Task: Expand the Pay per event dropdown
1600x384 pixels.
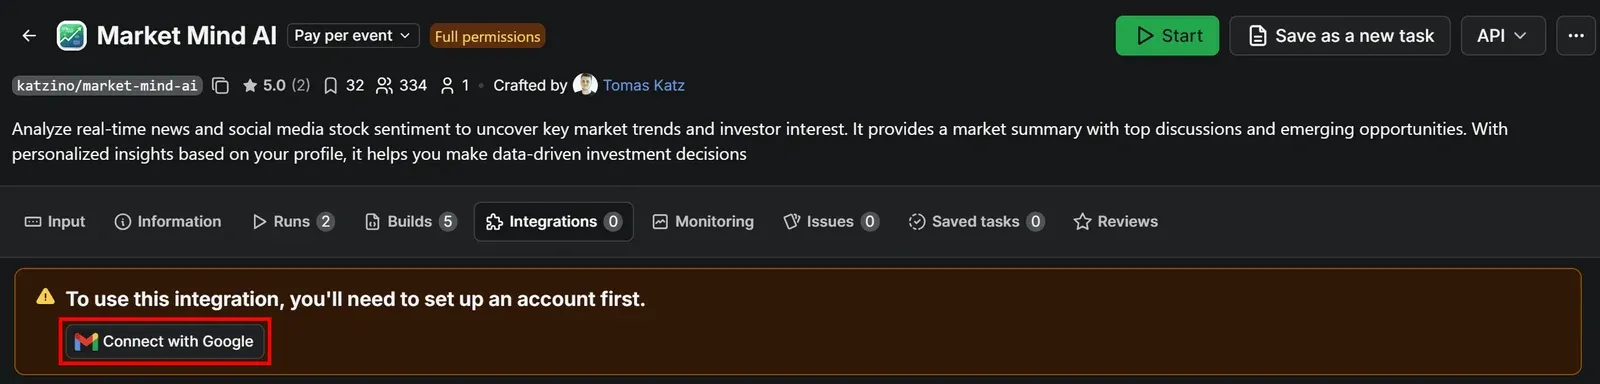Action: point(353,36)
